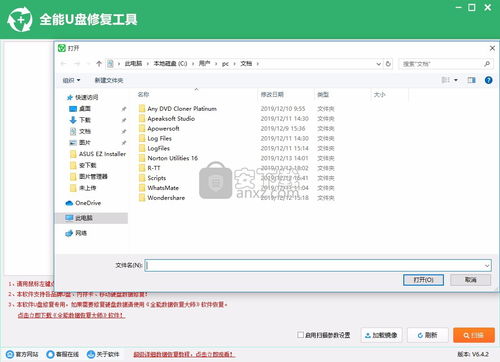Click the U-disk repair tool logo icon

(x=20, y=19)
